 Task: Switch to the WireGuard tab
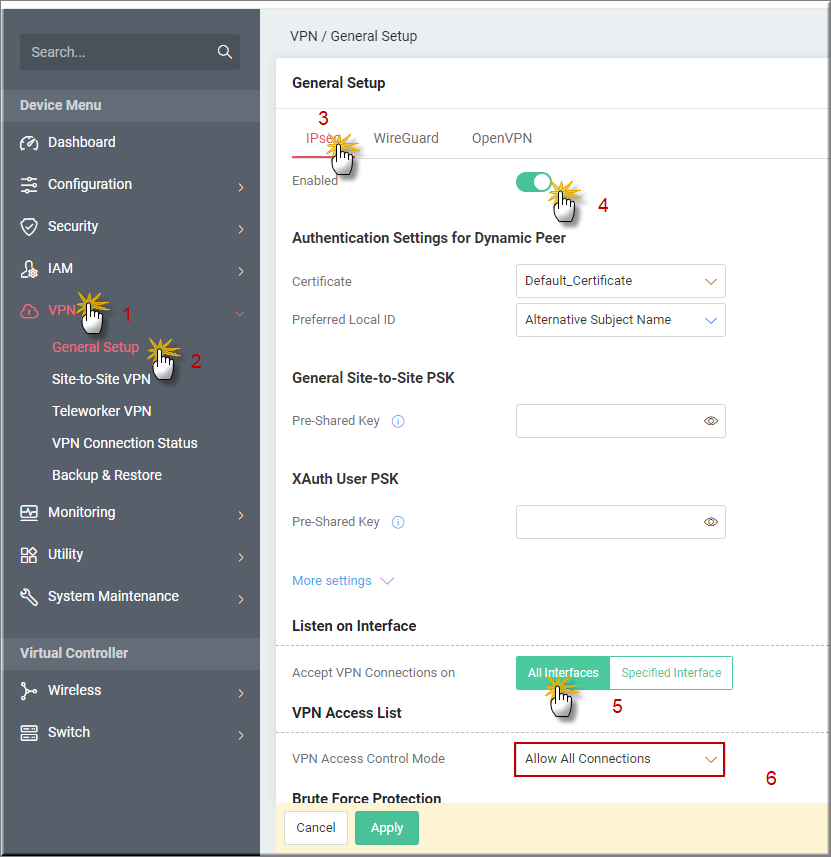click(406, 138)
